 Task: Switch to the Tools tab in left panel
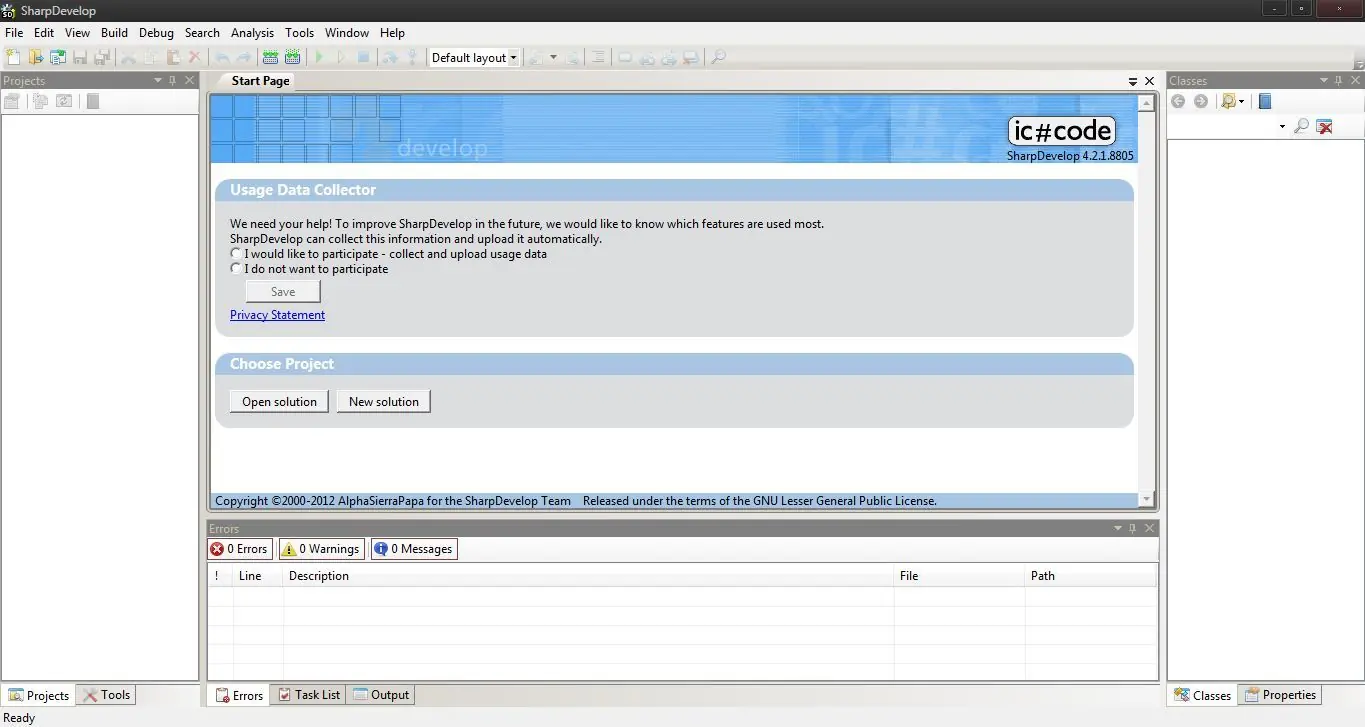coord(107,695)
